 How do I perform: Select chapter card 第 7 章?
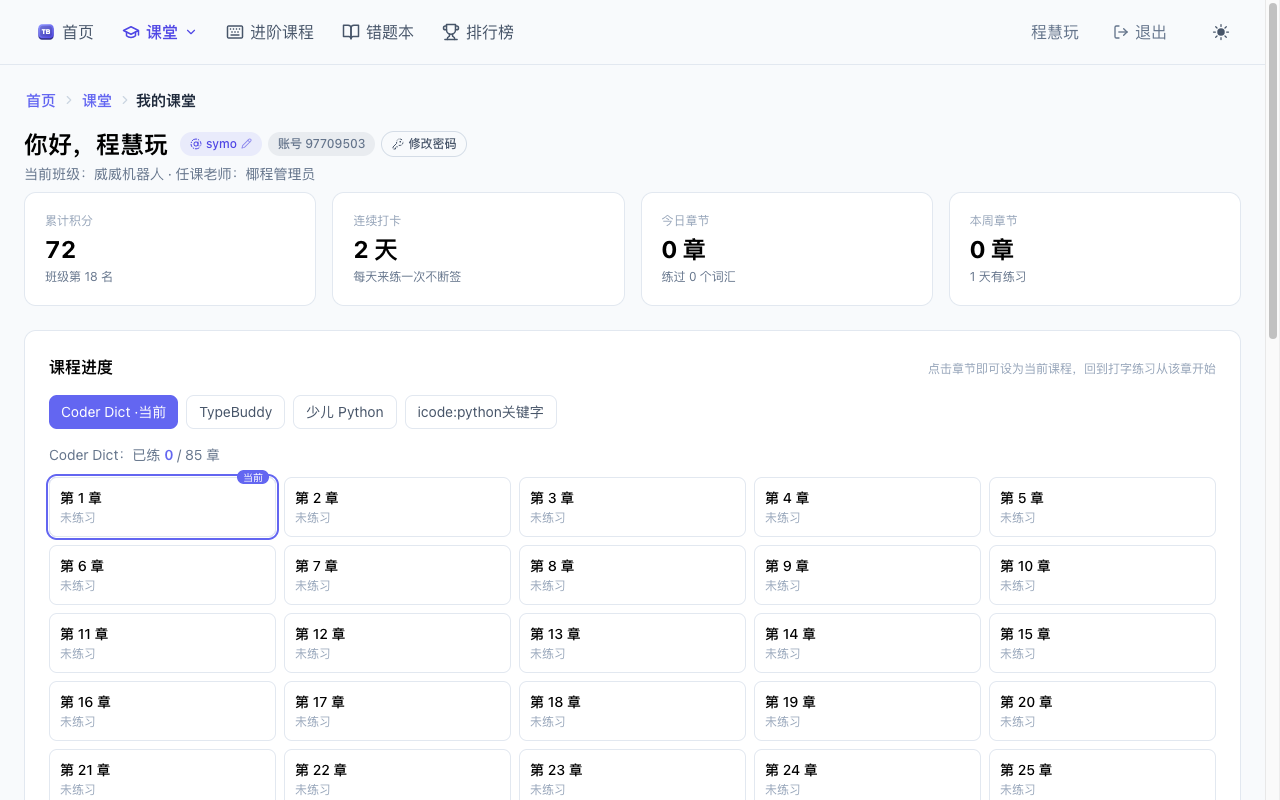tap(397, 575)
